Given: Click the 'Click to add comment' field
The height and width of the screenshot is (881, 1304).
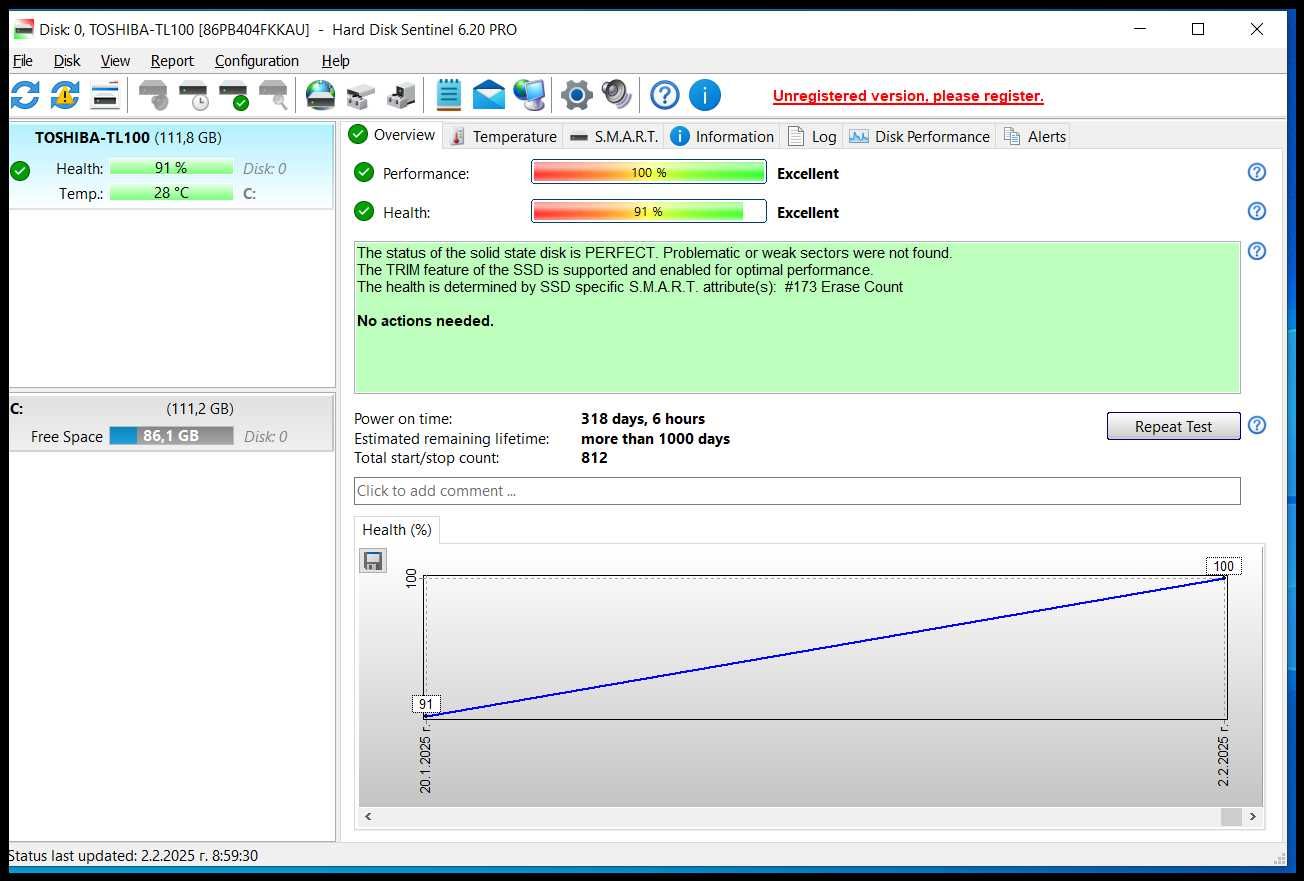Looking at the screenshot, I should (797, 491).
